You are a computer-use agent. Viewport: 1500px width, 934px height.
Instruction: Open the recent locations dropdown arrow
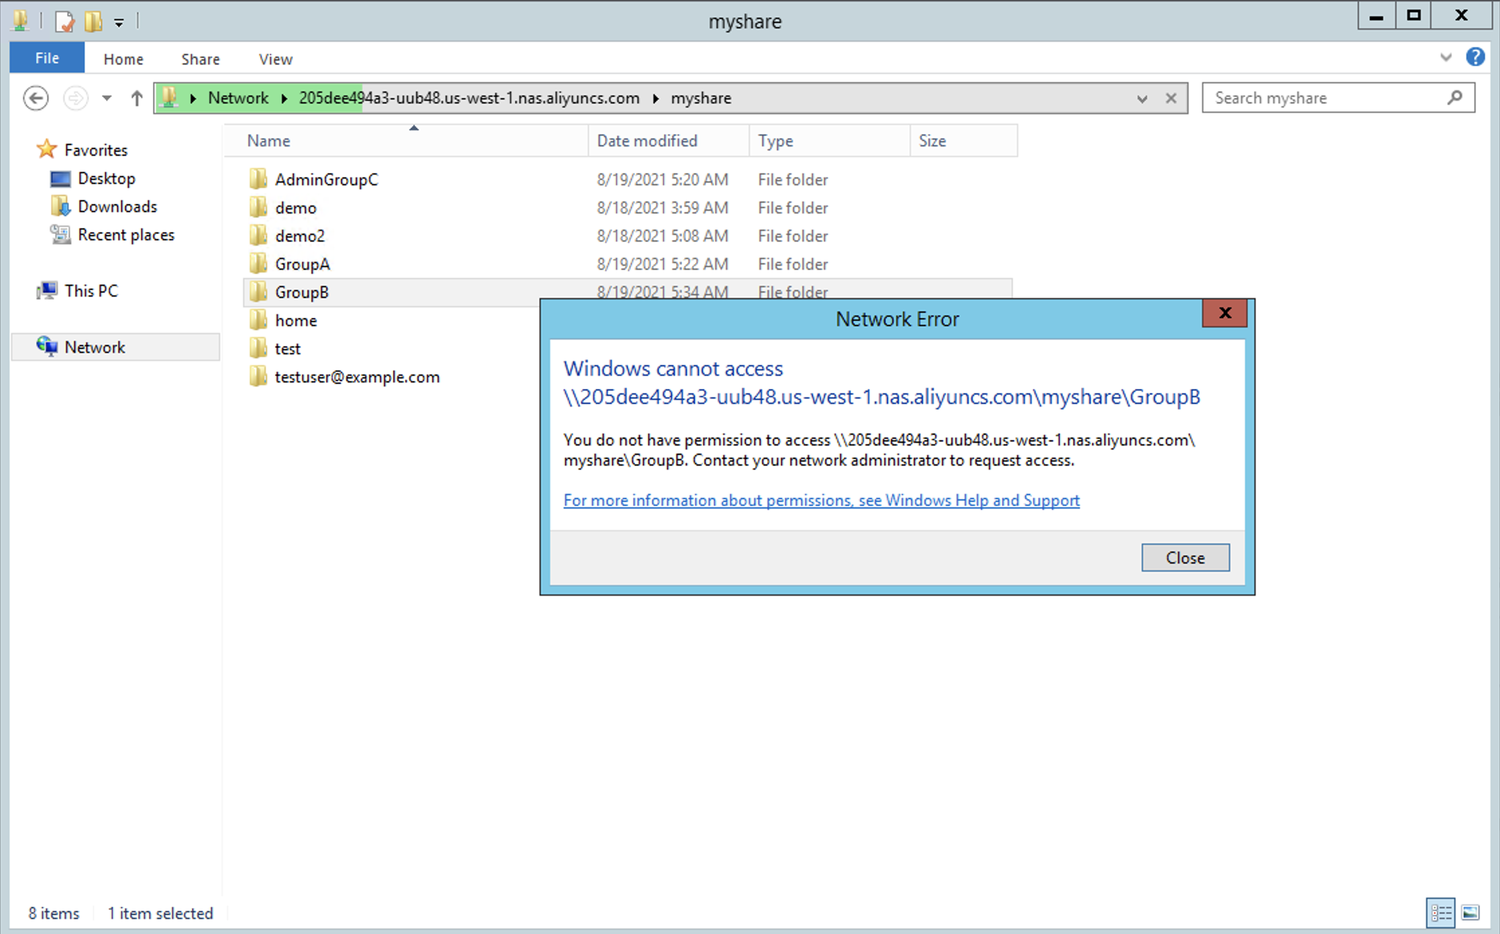pyautogui.click(x=106, y=98)
